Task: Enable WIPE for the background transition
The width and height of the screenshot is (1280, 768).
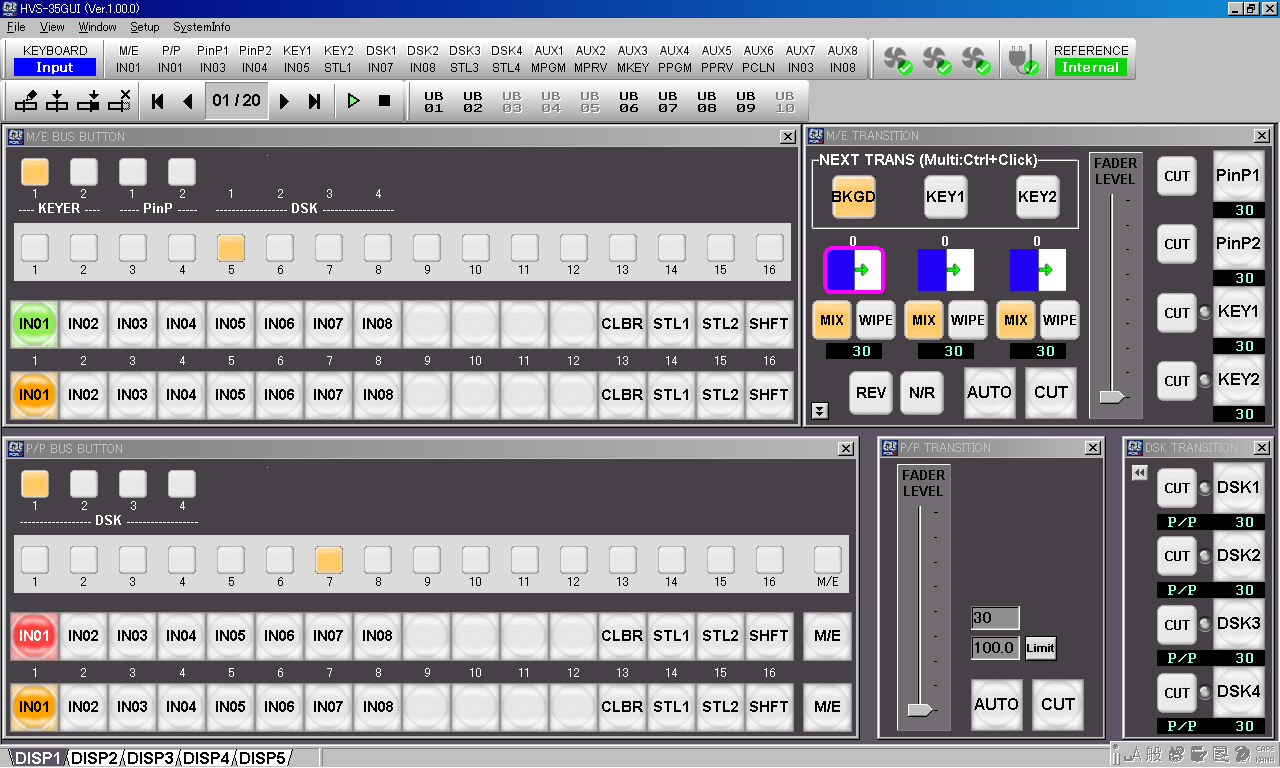Action: tap(876, 321)
